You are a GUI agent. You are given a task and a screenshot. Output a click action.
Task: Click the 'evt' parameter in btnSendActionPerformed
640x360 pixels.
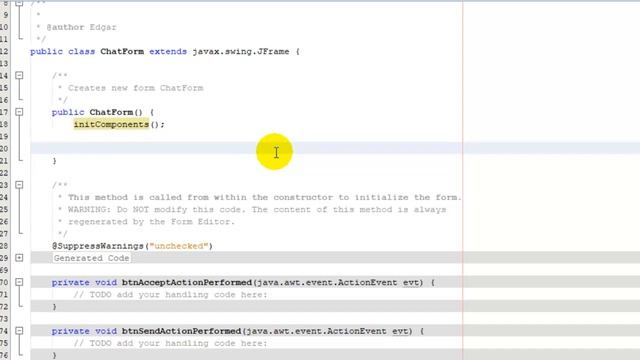[x=400, y=331]
